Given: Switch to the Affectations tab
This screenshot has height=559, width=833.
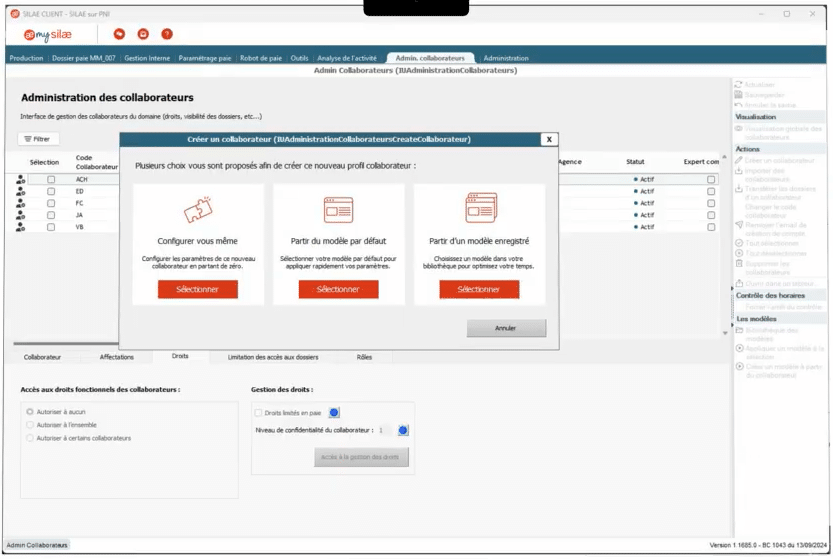Looking at the screenshot, I should tap(117, 357).
